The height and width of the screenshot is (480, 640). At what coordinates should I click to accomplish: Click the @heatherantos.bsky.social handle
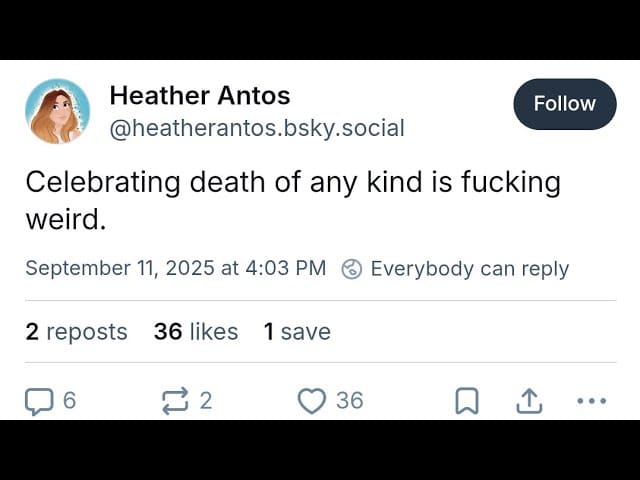(256, 128)
